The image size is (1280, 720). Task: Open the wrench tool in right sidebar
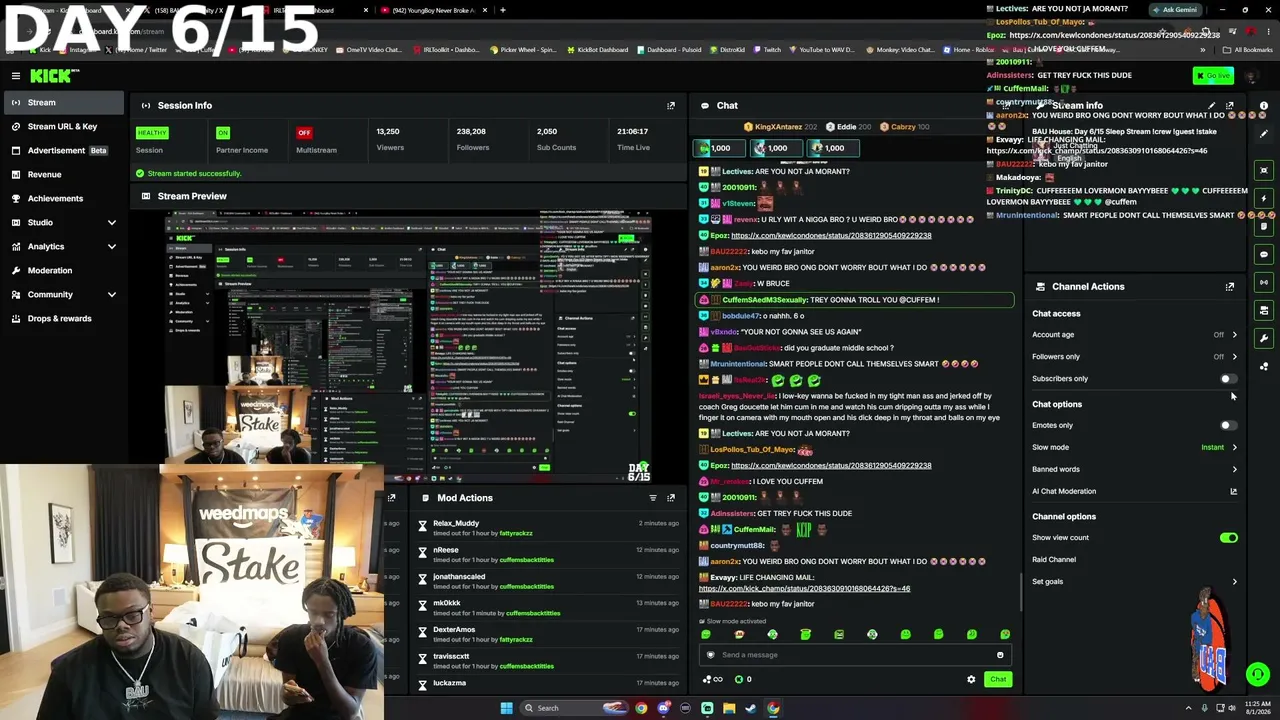tap(1264, 338)
